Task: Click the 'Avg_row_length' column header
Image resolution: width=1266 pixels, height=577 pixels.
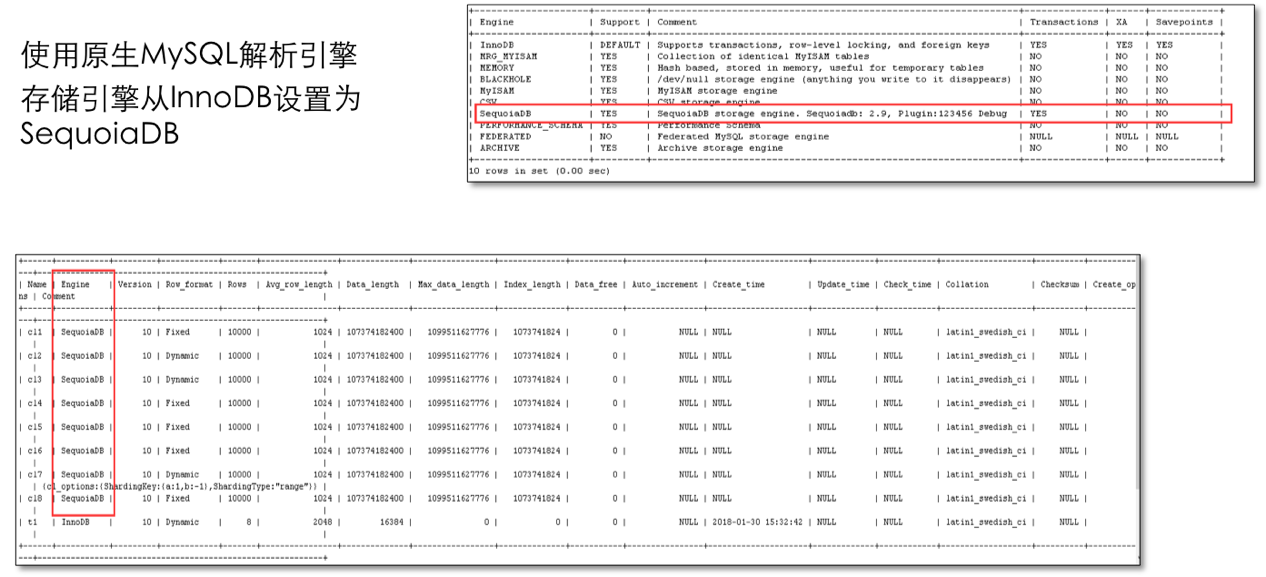Action: [x=297, y=284]
